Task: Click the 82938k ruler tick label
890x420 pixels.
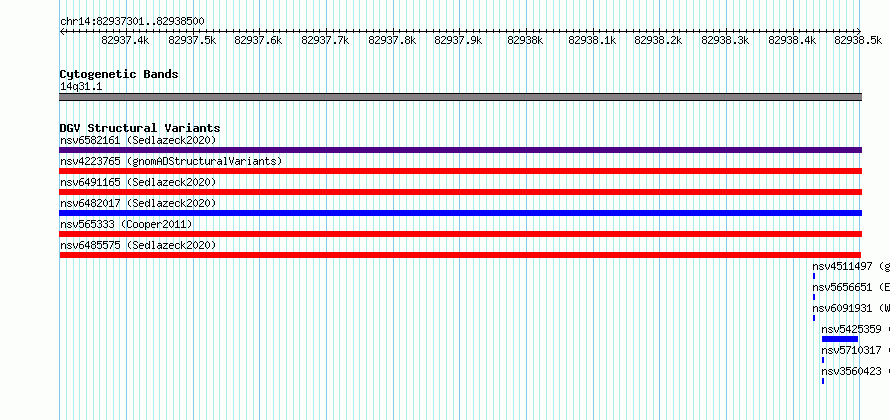Action: [x=525, y=40]
